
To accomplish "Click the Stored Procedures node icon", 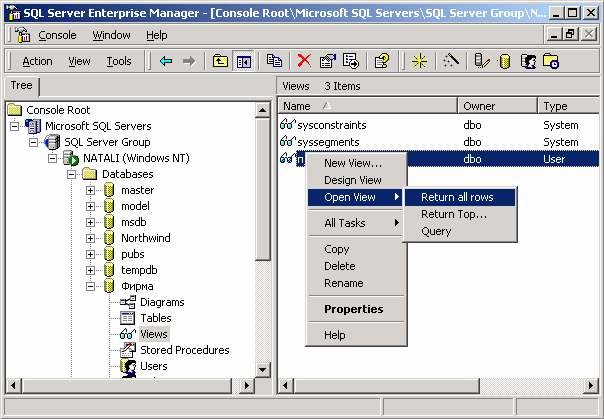I will pos(128,350).
